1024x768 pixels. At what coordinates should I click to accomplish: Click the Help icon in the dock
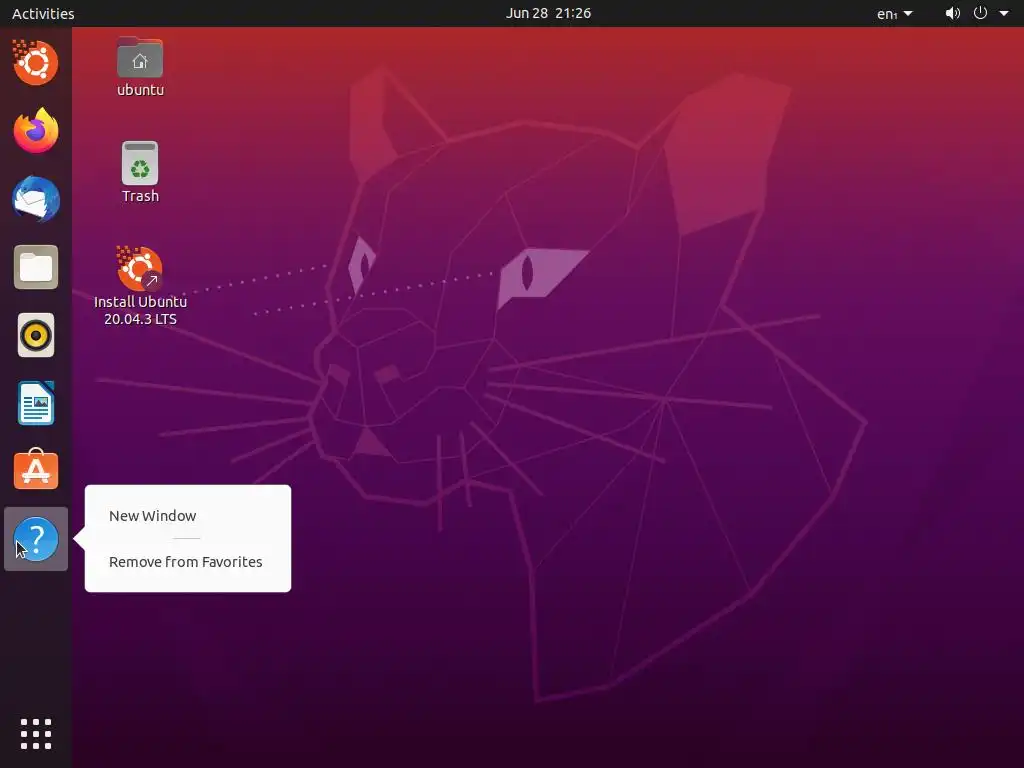tap(36, 539)
